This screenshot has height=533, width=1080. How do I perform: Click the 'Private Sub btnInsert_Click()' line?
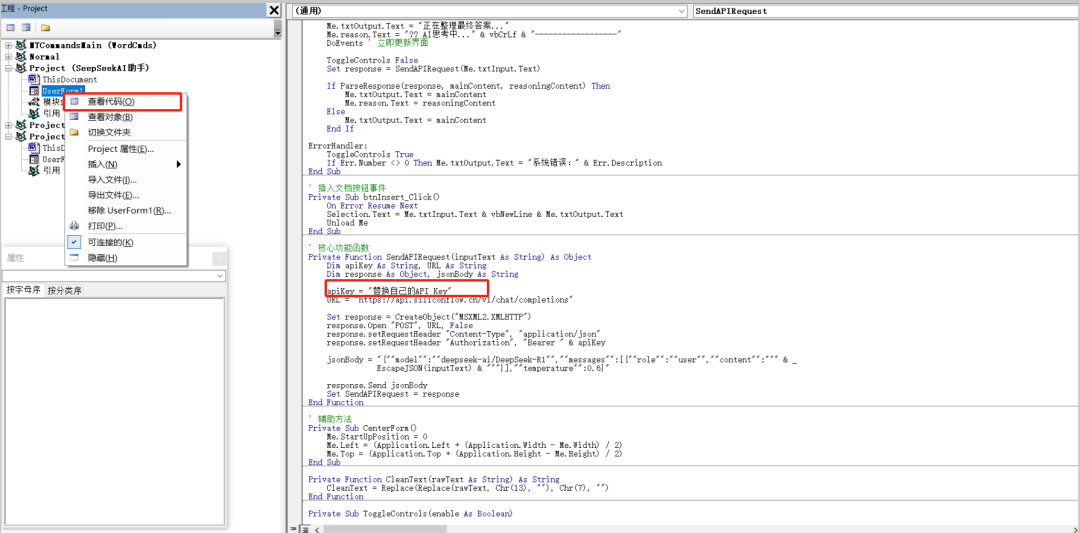coord(374,196)
